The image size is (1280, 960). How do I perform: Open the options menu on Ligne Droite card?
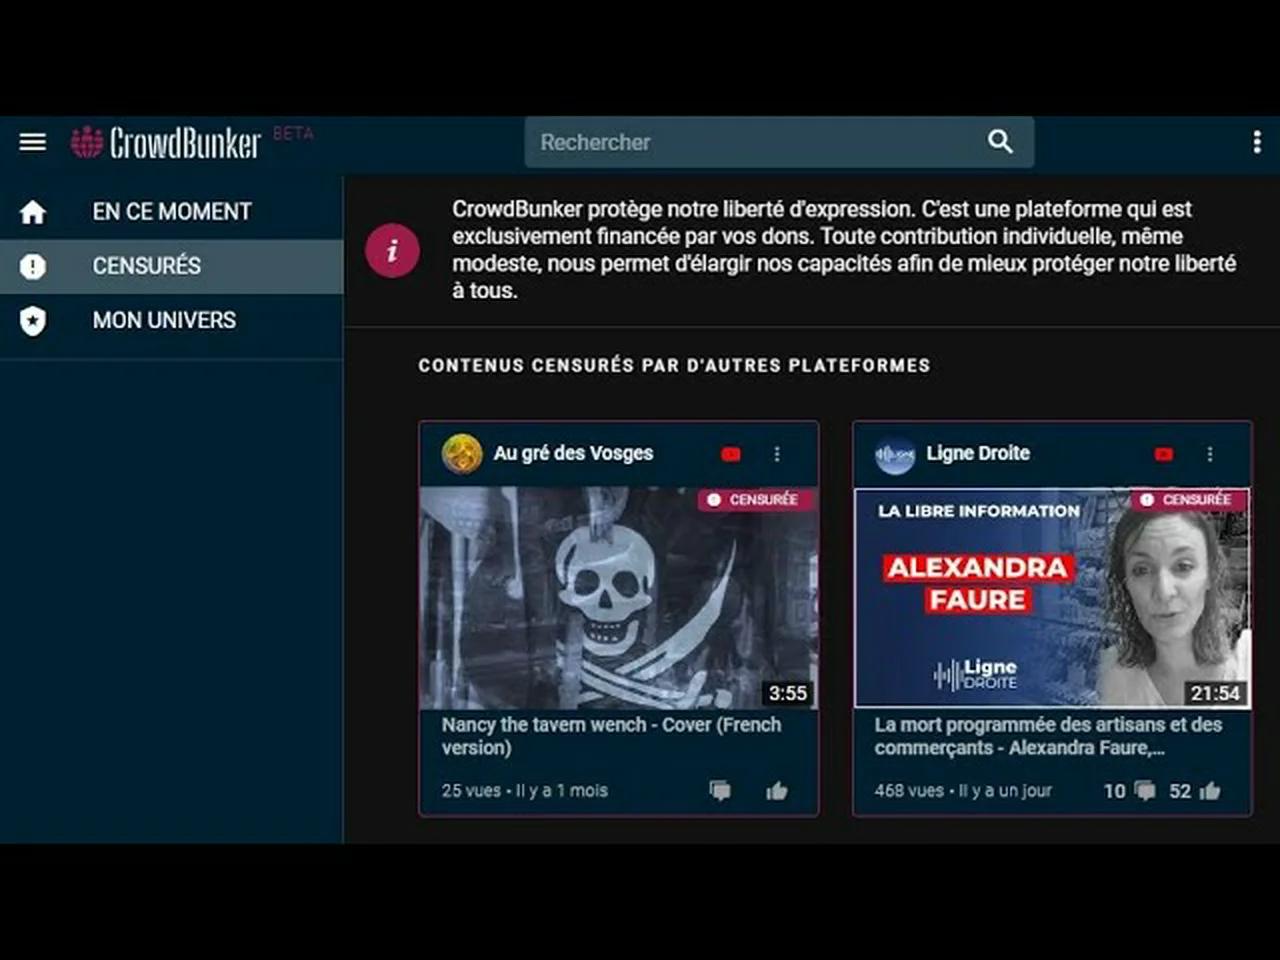pos(1211,454)
